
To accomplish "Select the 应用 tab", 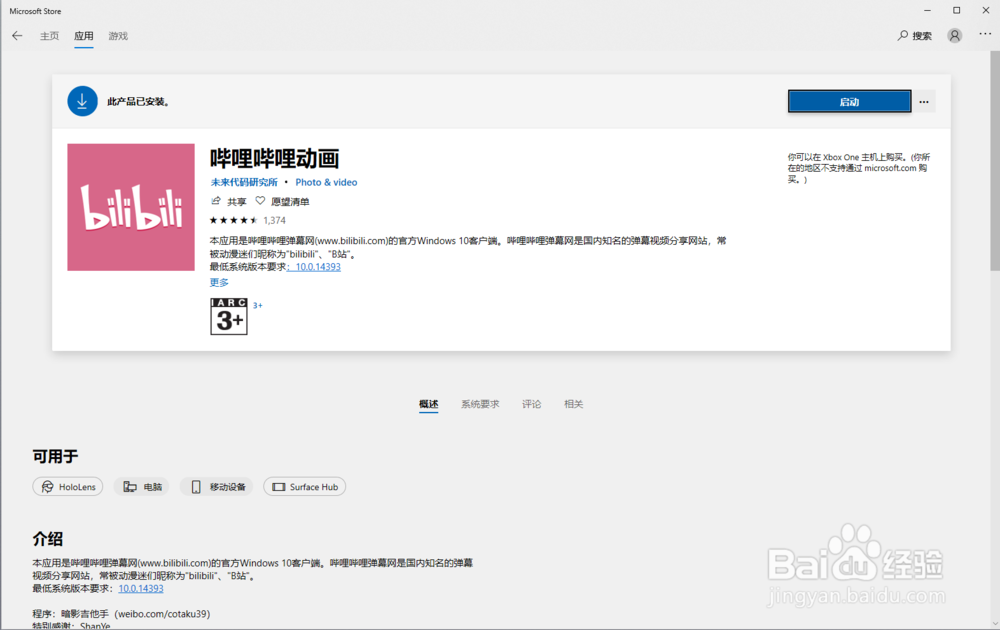I will (84, 36).
